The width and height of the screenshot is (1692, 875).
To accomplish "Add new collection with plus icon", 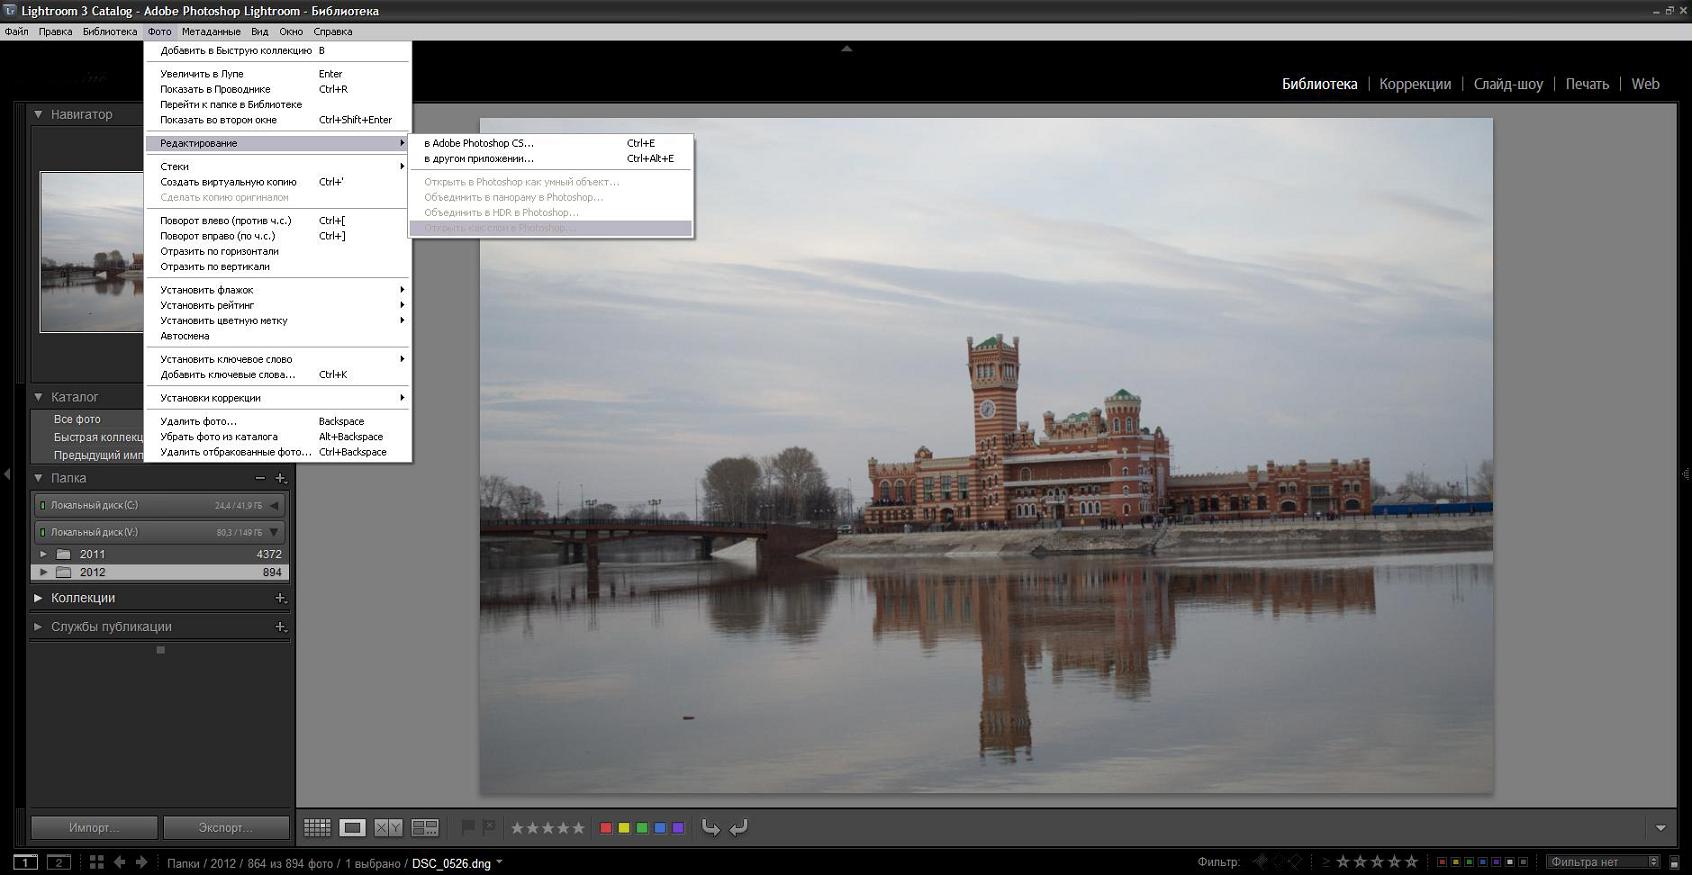I will click(x=280, y=598).
